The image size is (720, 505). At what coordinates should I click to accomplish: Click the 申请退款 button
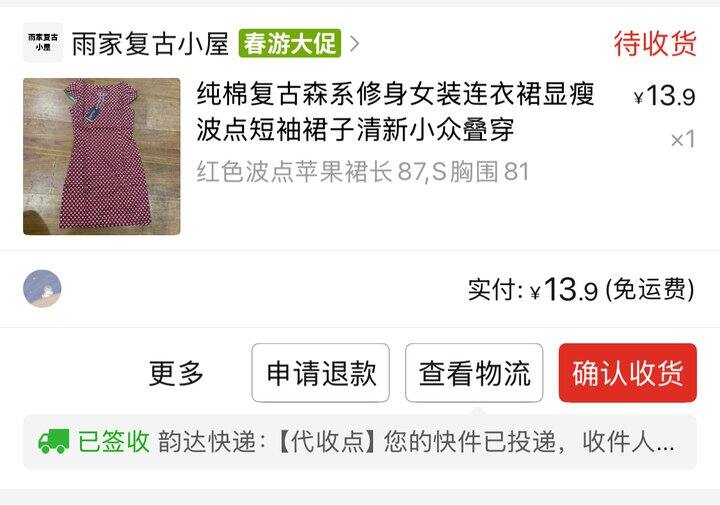pos(321,373)
